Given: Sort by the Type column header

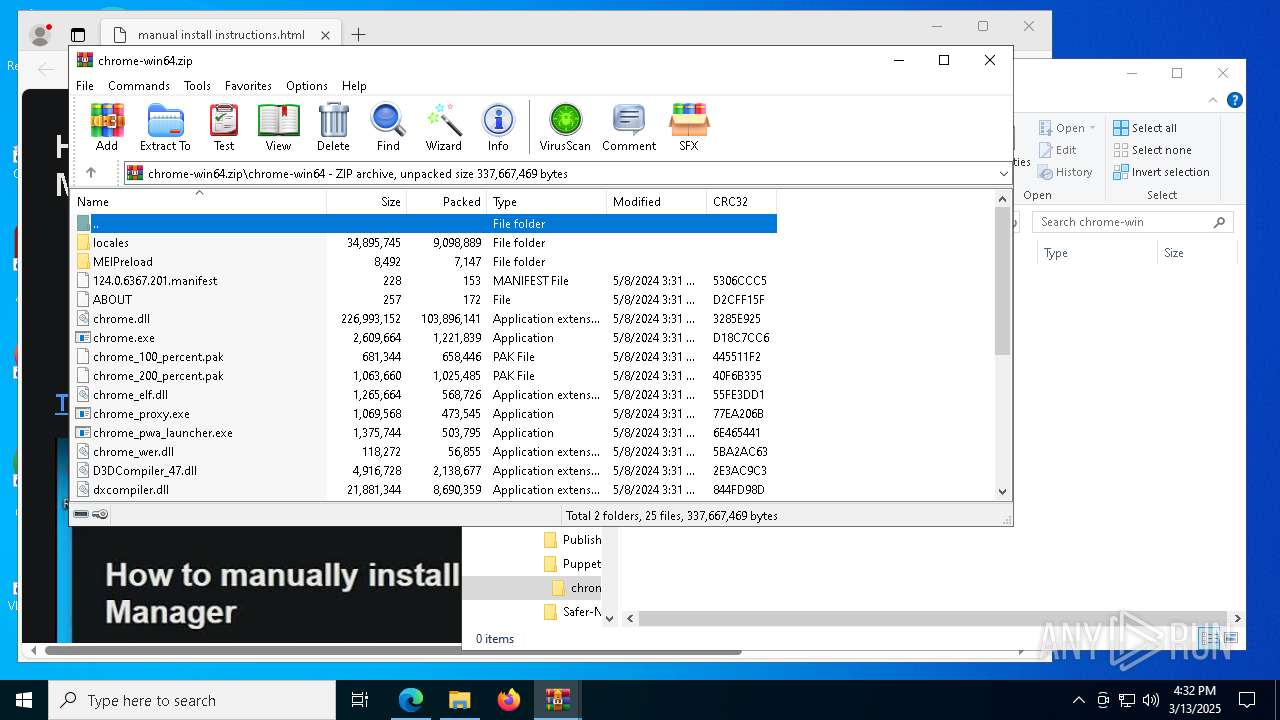Looking at the screenshot, I should [x=547, y=201].
